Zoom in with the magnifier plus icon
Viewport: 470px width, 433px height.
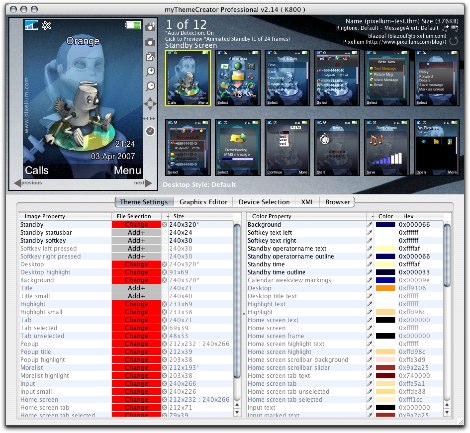[150, 72]
